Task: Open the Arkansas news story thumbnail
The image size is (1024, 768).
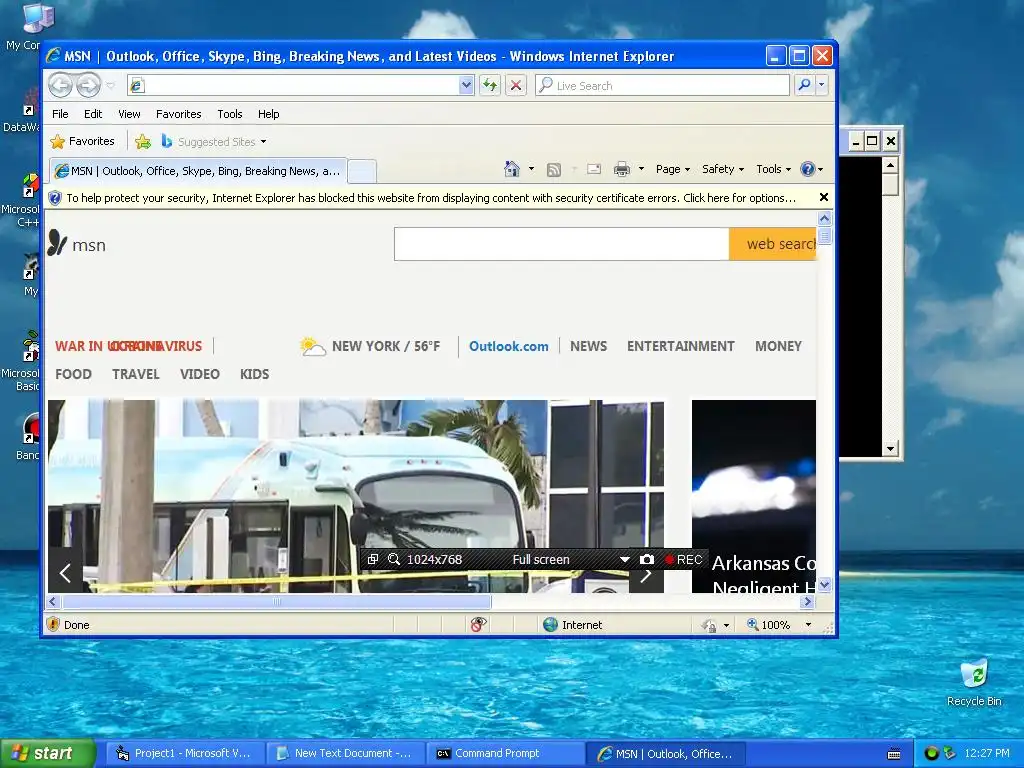Action: click(x=754, y=496)
